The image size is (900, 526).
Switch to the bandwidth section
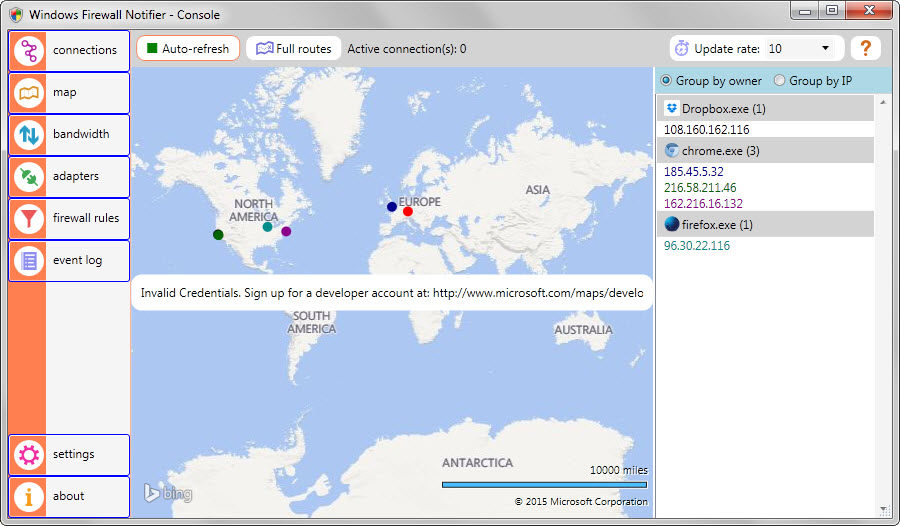pos(69,135)
